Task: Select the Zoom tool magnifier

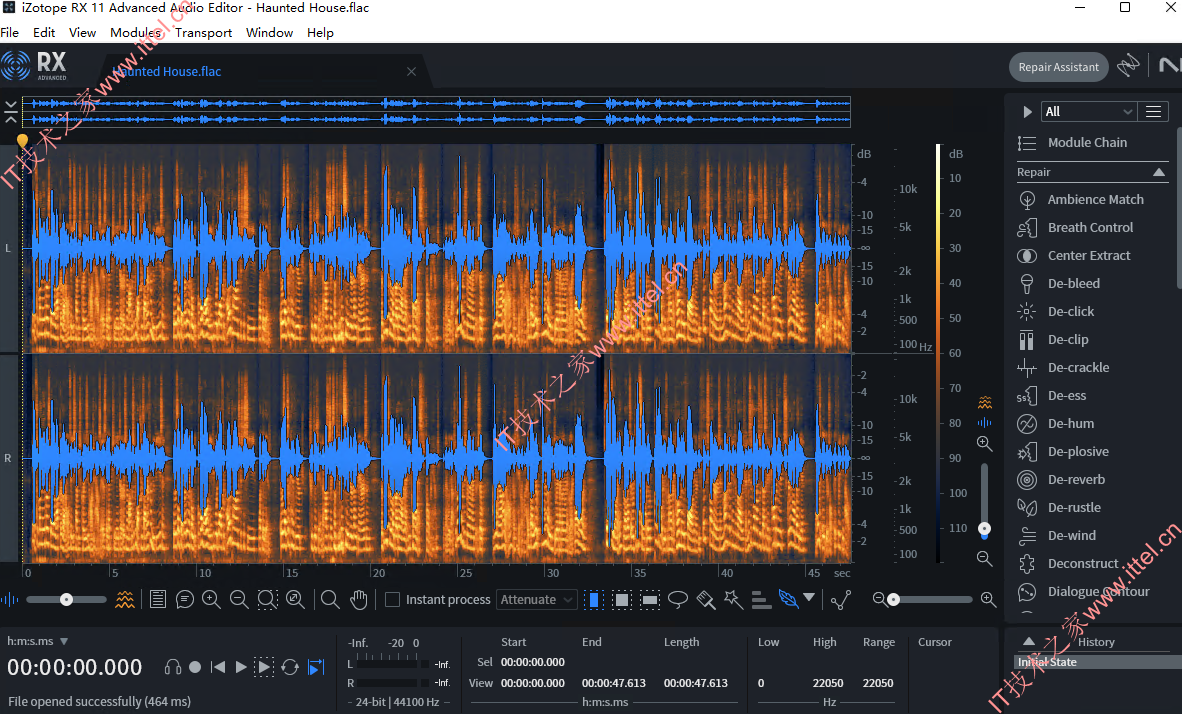Action: tap(330, 599)
